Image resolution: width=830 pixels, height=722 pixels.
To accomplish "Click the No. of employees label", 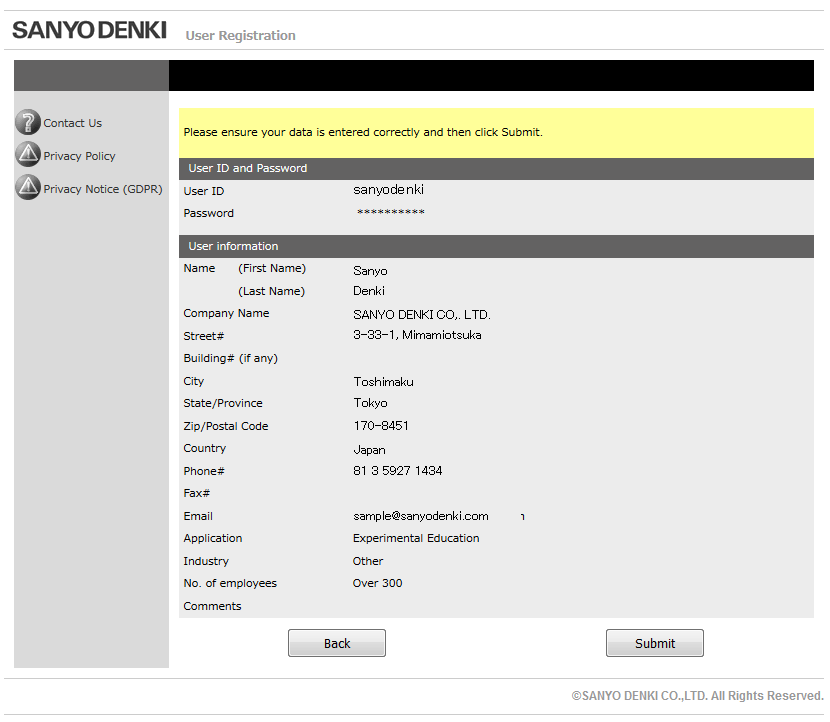I will [230, 583].
